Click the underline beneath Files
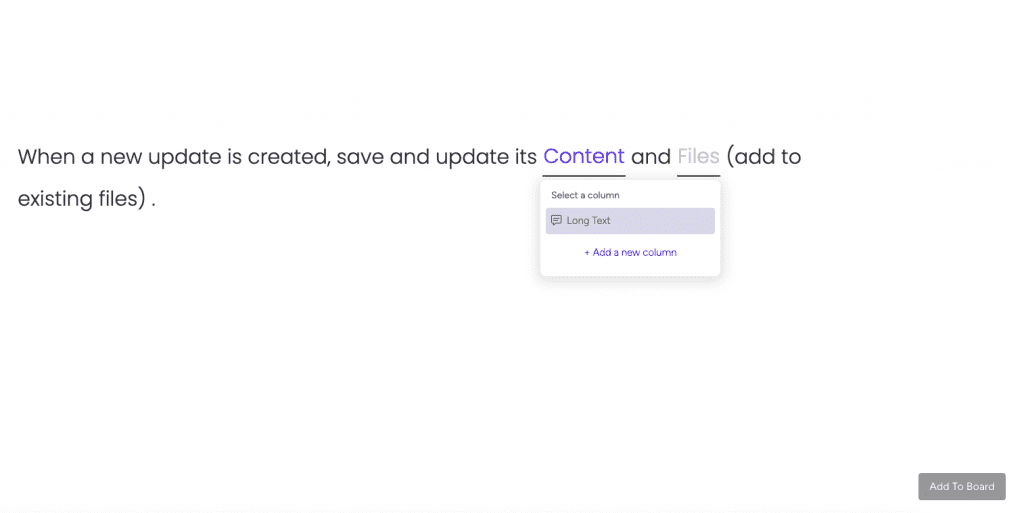The height and width of the screenshot is (513, 1024). (x=698, y=176)
